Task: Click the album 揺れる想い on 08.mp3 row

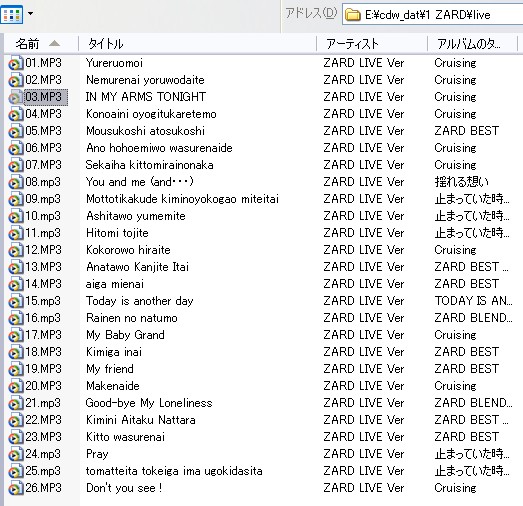Action: pos(461,182)
